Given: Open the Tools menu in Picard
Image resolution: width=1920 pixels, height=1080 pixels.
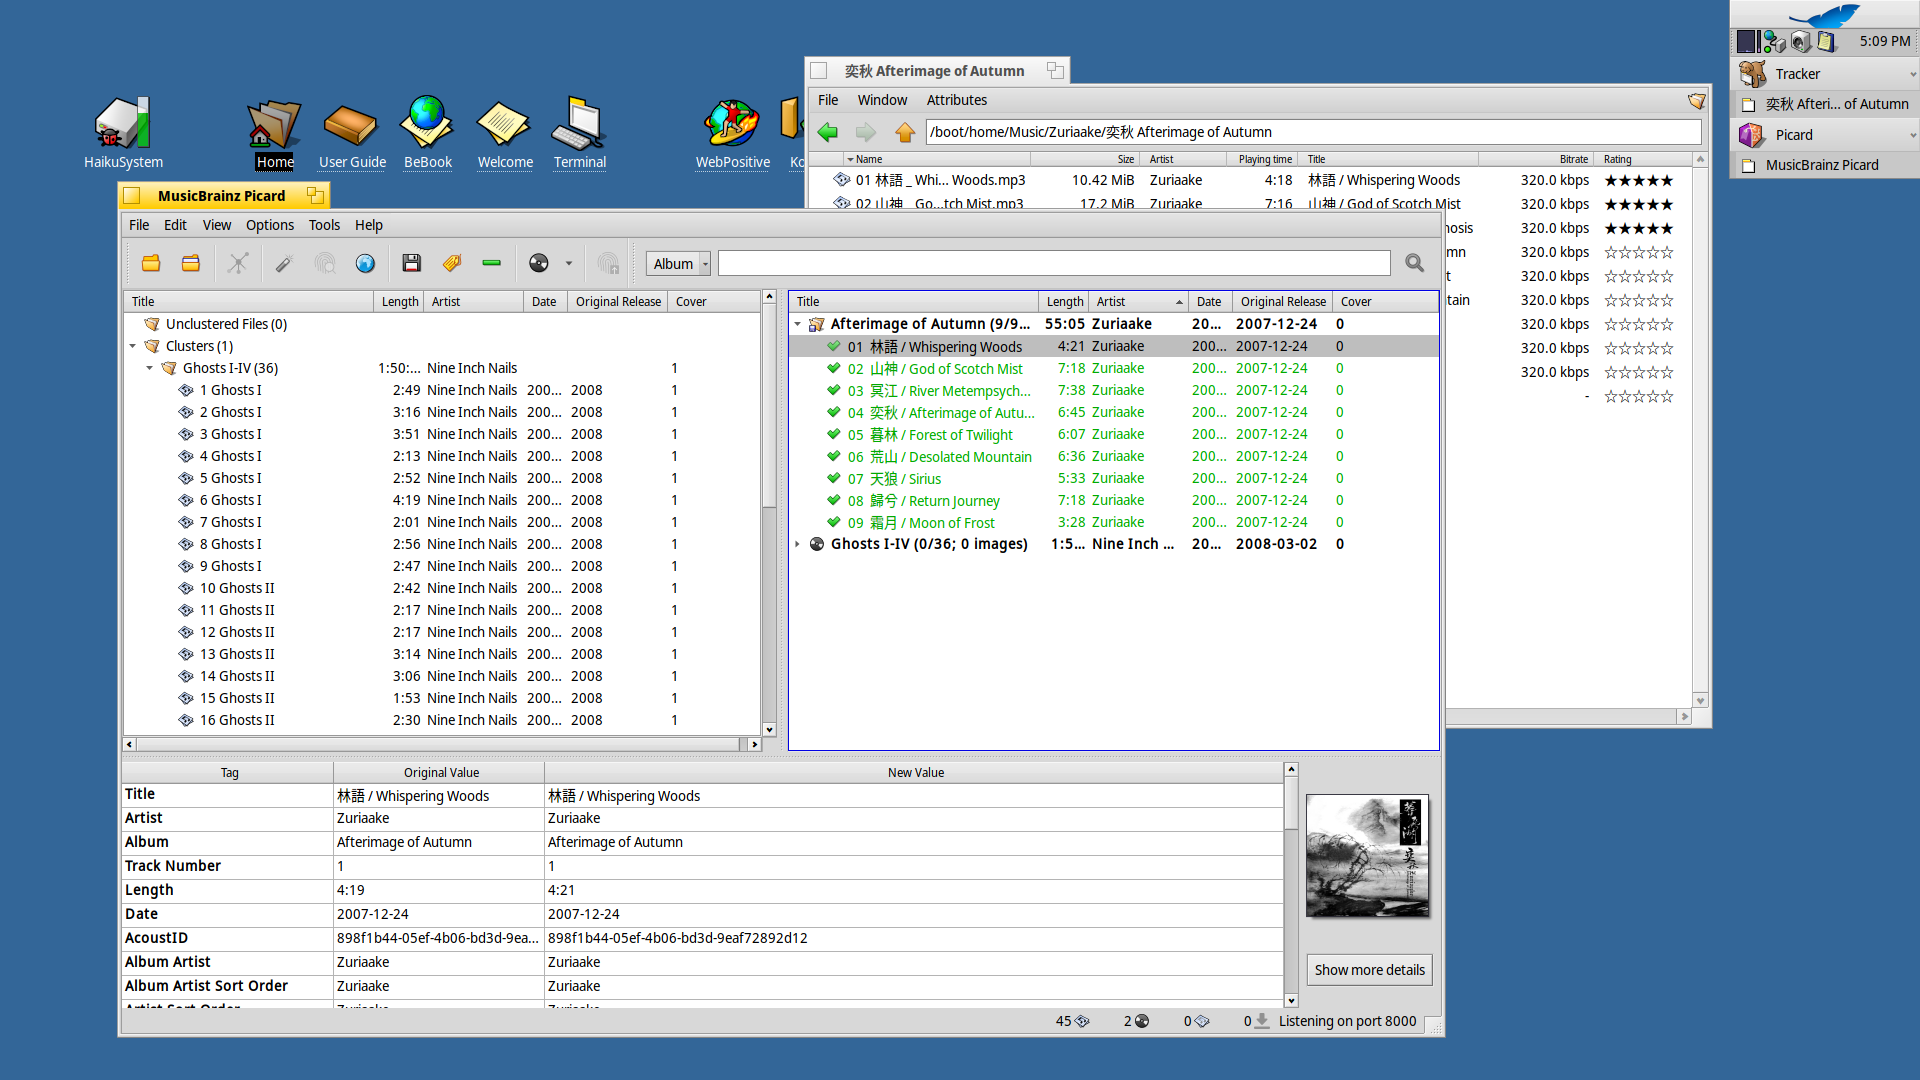Looking at the screenshot, I should [x=324, y=225].
